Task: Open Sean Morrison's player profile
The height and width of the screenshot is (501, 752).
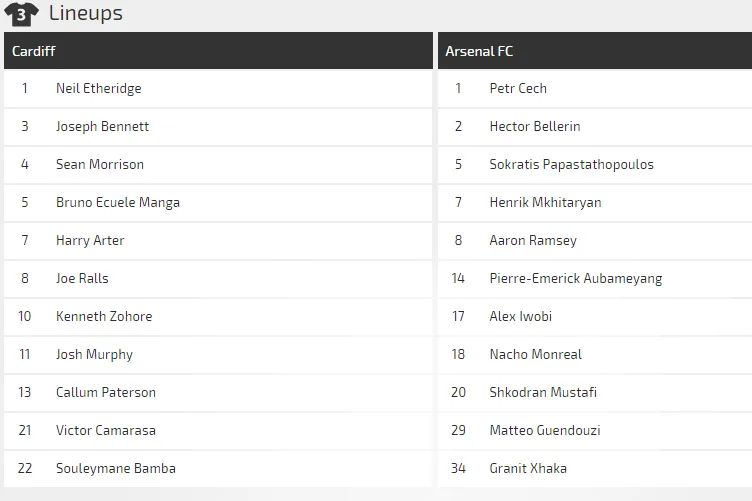Action: point(99,164)
